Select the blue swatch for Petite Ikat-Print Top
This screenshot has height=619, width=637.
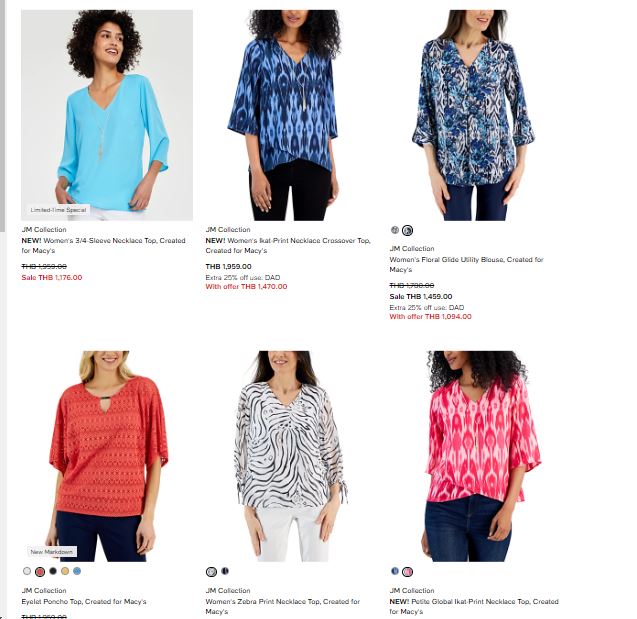pyautogui.click(x=395, y=571)
